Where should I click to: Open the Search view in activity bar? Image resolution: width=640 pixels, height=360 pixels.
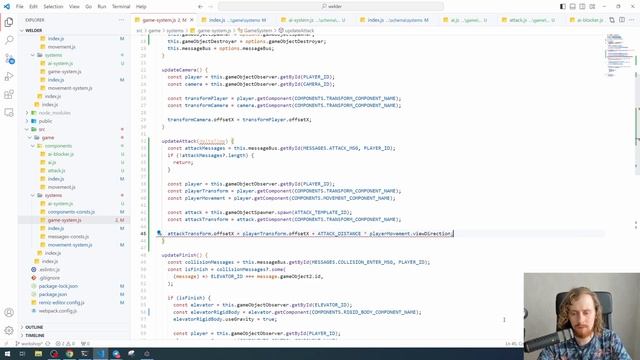(9, 40)
